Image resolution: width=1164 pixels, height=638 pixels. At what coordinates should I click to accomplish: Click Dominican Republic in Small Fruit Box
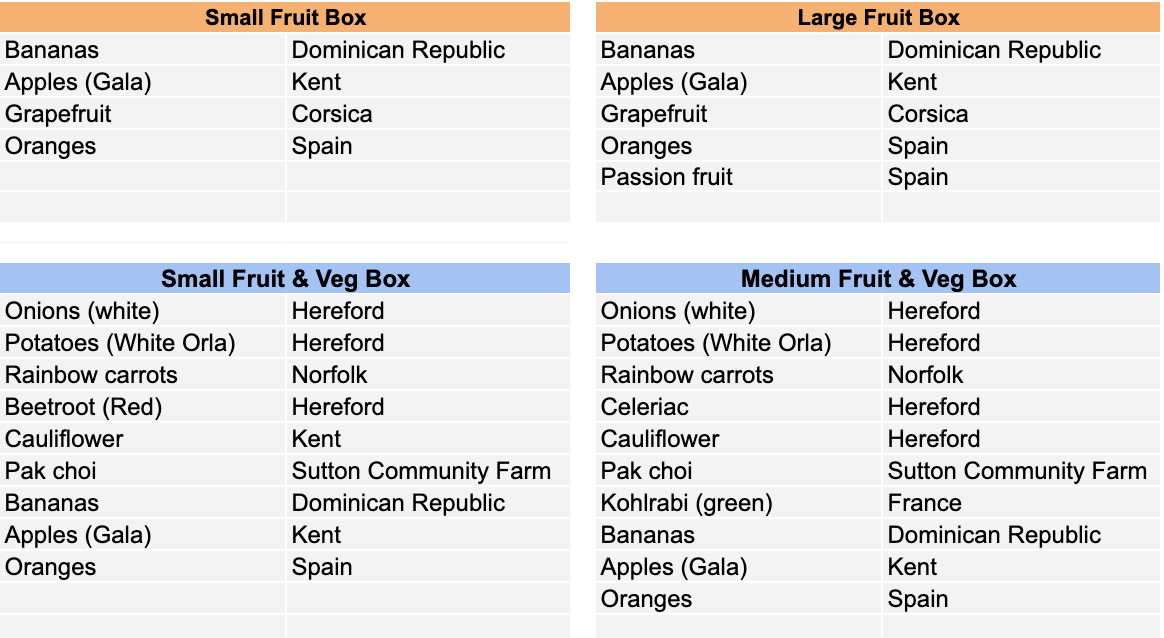[428, 50]
